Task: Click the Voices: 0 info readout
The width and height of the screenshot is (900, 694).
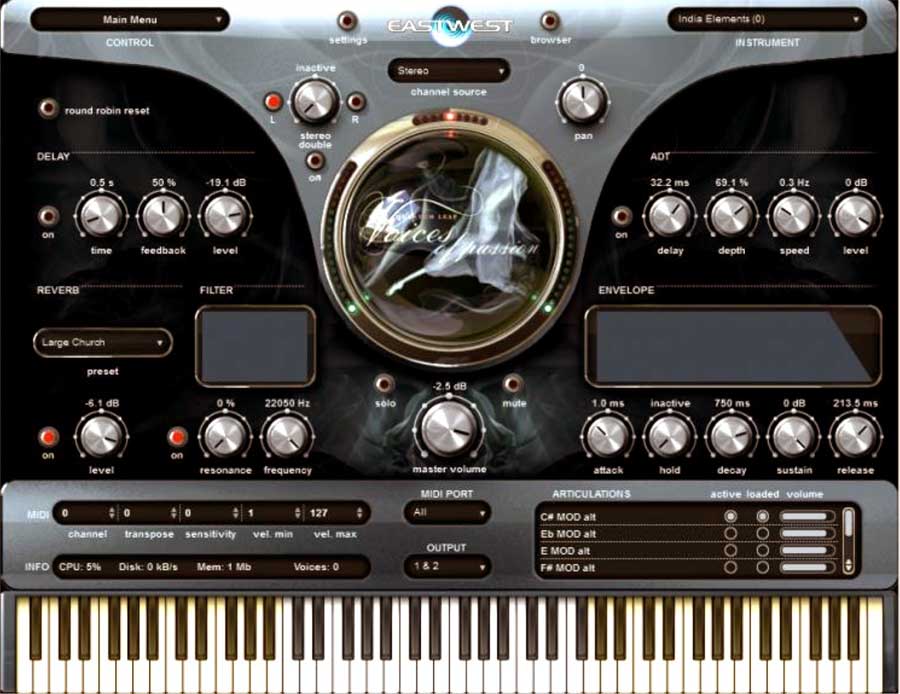Action: coord(316,567)
